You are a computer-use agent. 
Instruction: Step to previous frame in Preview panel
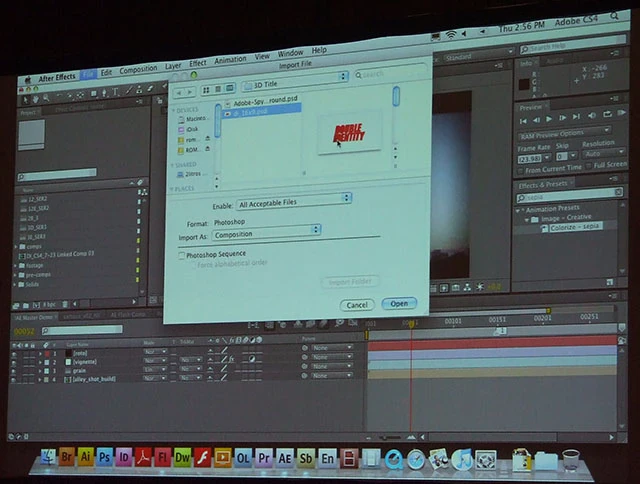[536, 120]
